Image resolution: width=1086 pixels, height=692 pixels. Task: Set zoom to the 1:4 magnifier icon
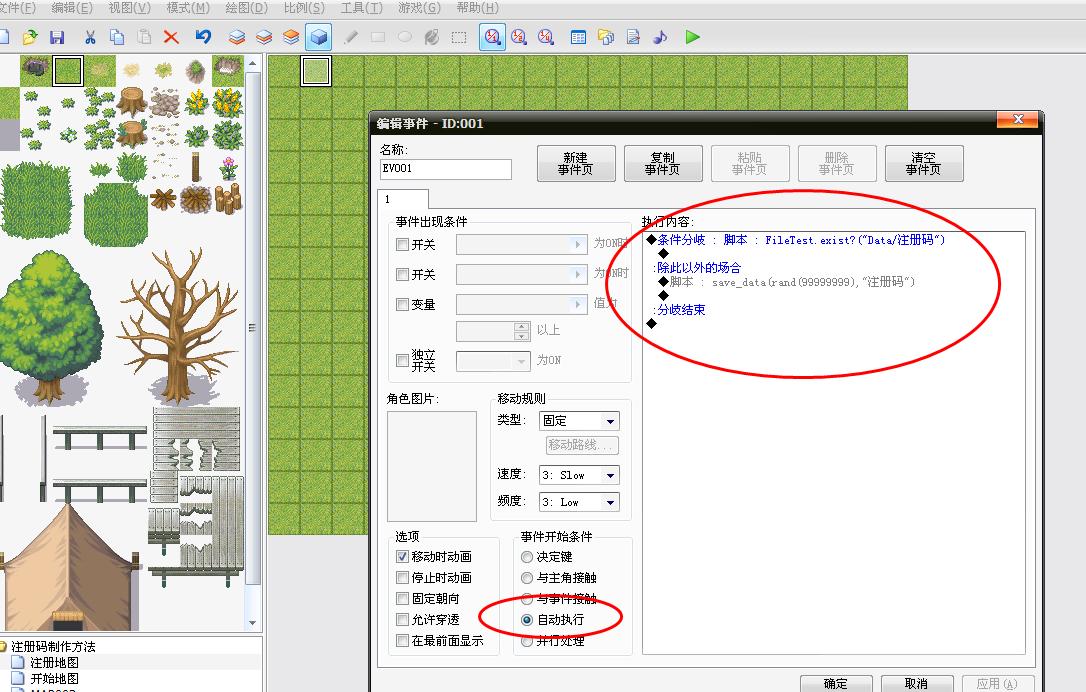pyautogui.click(x=546, y=37)
